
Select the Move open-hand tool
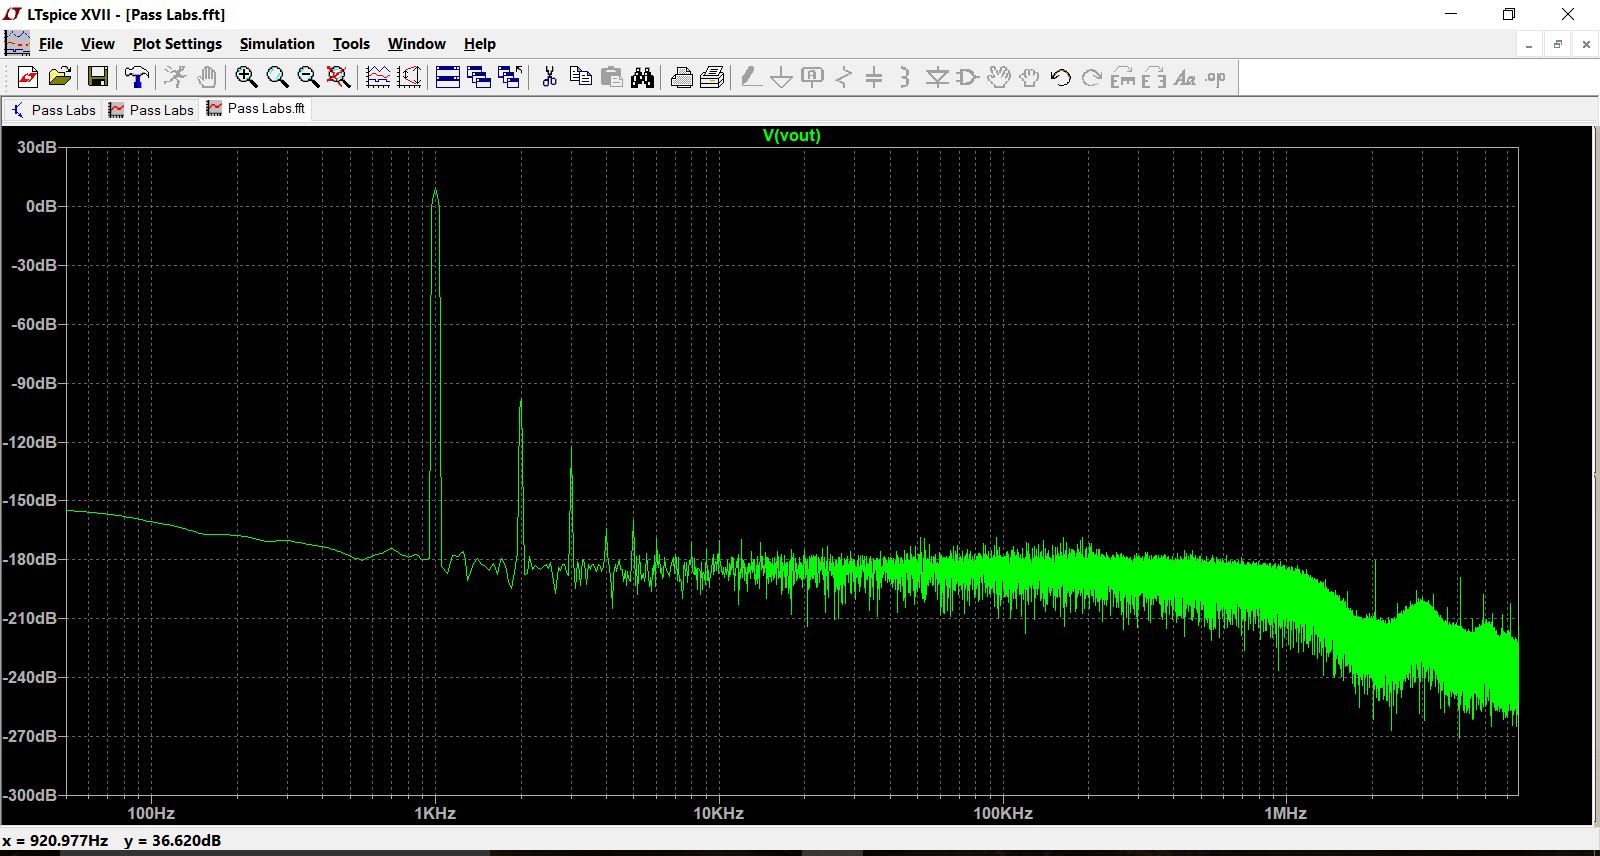click(999, 77)
